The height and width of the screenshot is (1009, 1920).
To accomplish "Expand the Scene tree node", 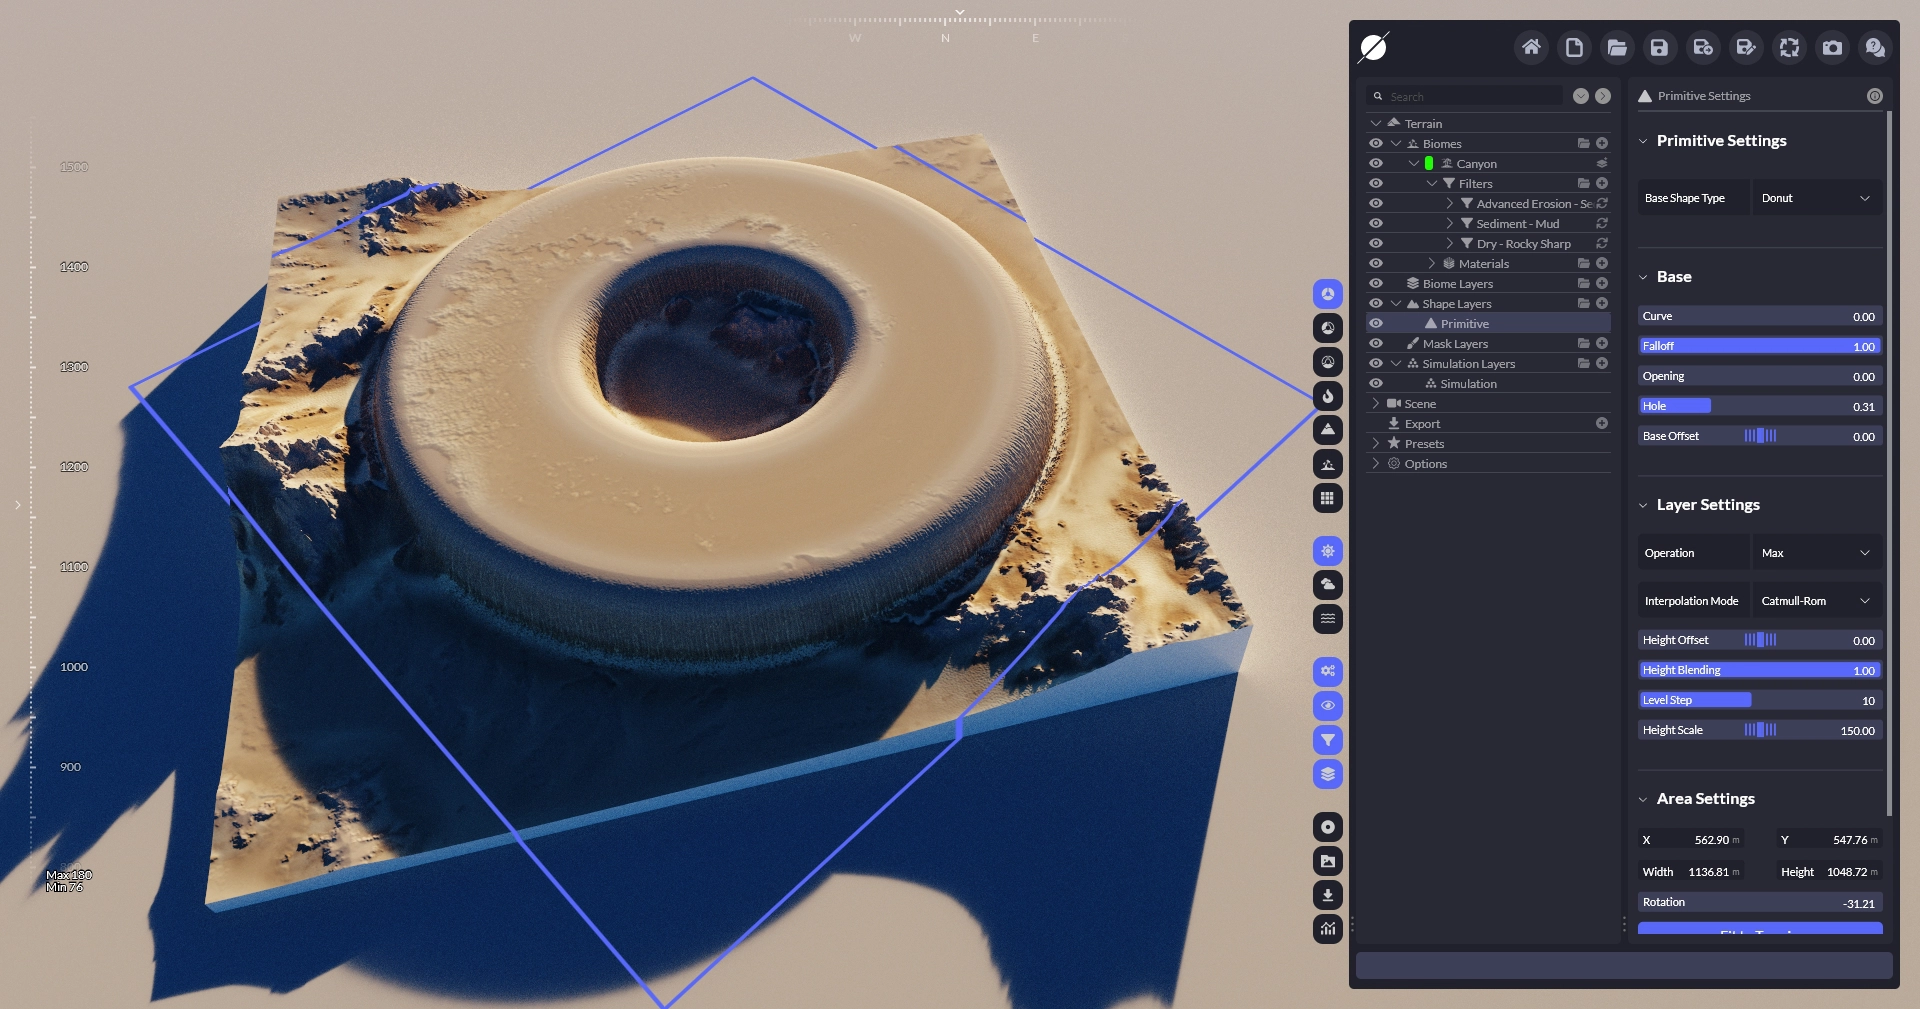I will tap(1376, 403).
